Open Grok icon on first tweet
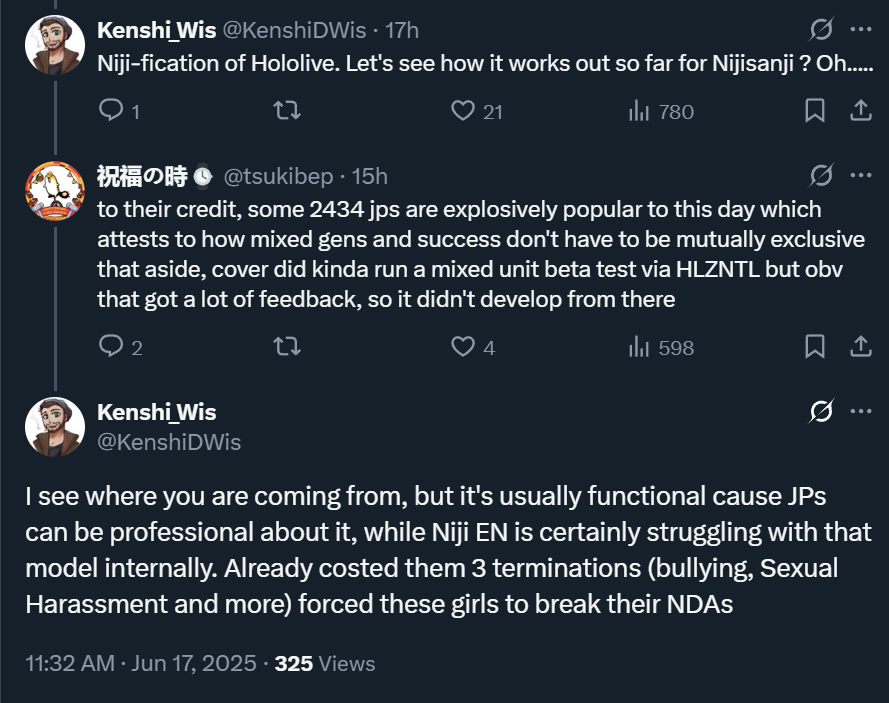 (821, 29)
